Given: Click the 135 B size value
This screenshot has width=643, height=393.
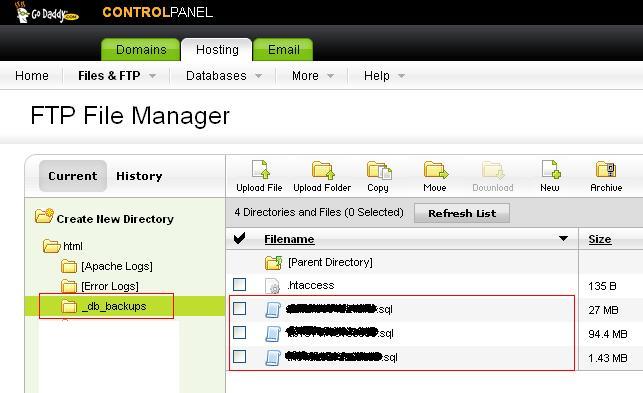Looking at the screenshot, I should coord(602,286).
